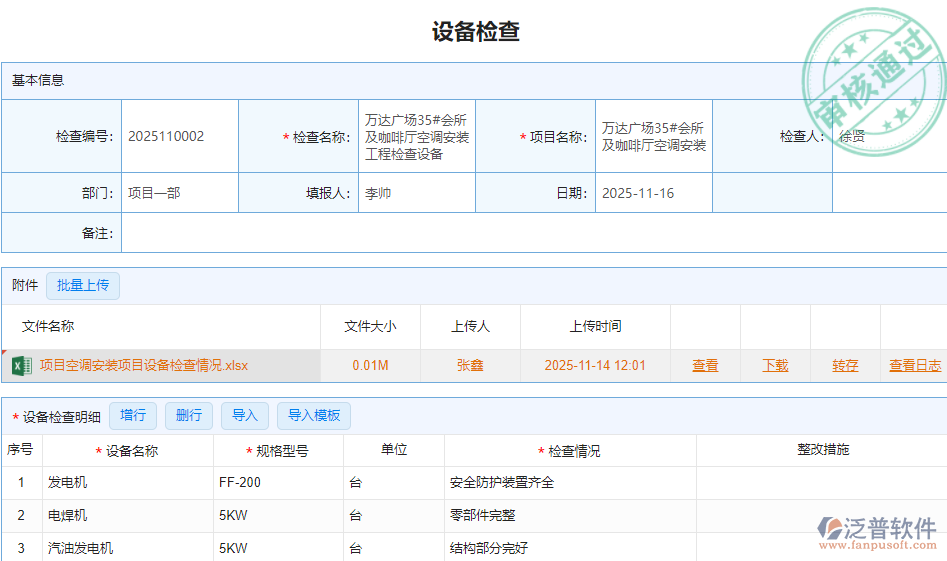This screenshot has width=947, height=561.
Task: Click the 泛普软件 logo watermark
Action: [877, 531]
